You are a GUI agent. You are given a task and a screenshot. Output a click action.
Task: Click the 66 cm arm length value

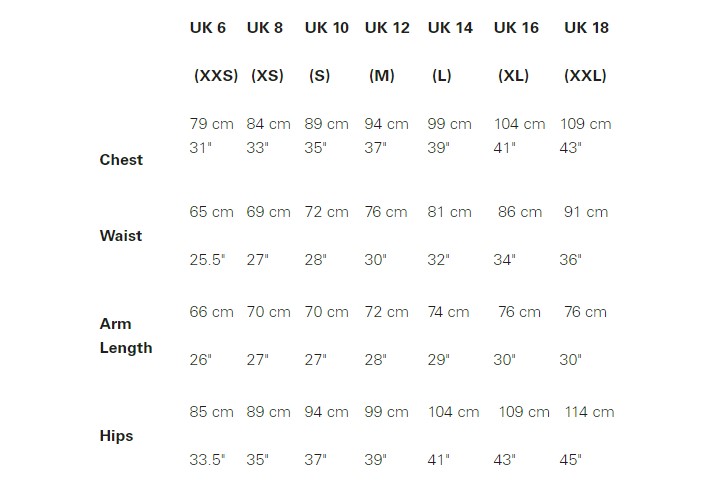211,312
